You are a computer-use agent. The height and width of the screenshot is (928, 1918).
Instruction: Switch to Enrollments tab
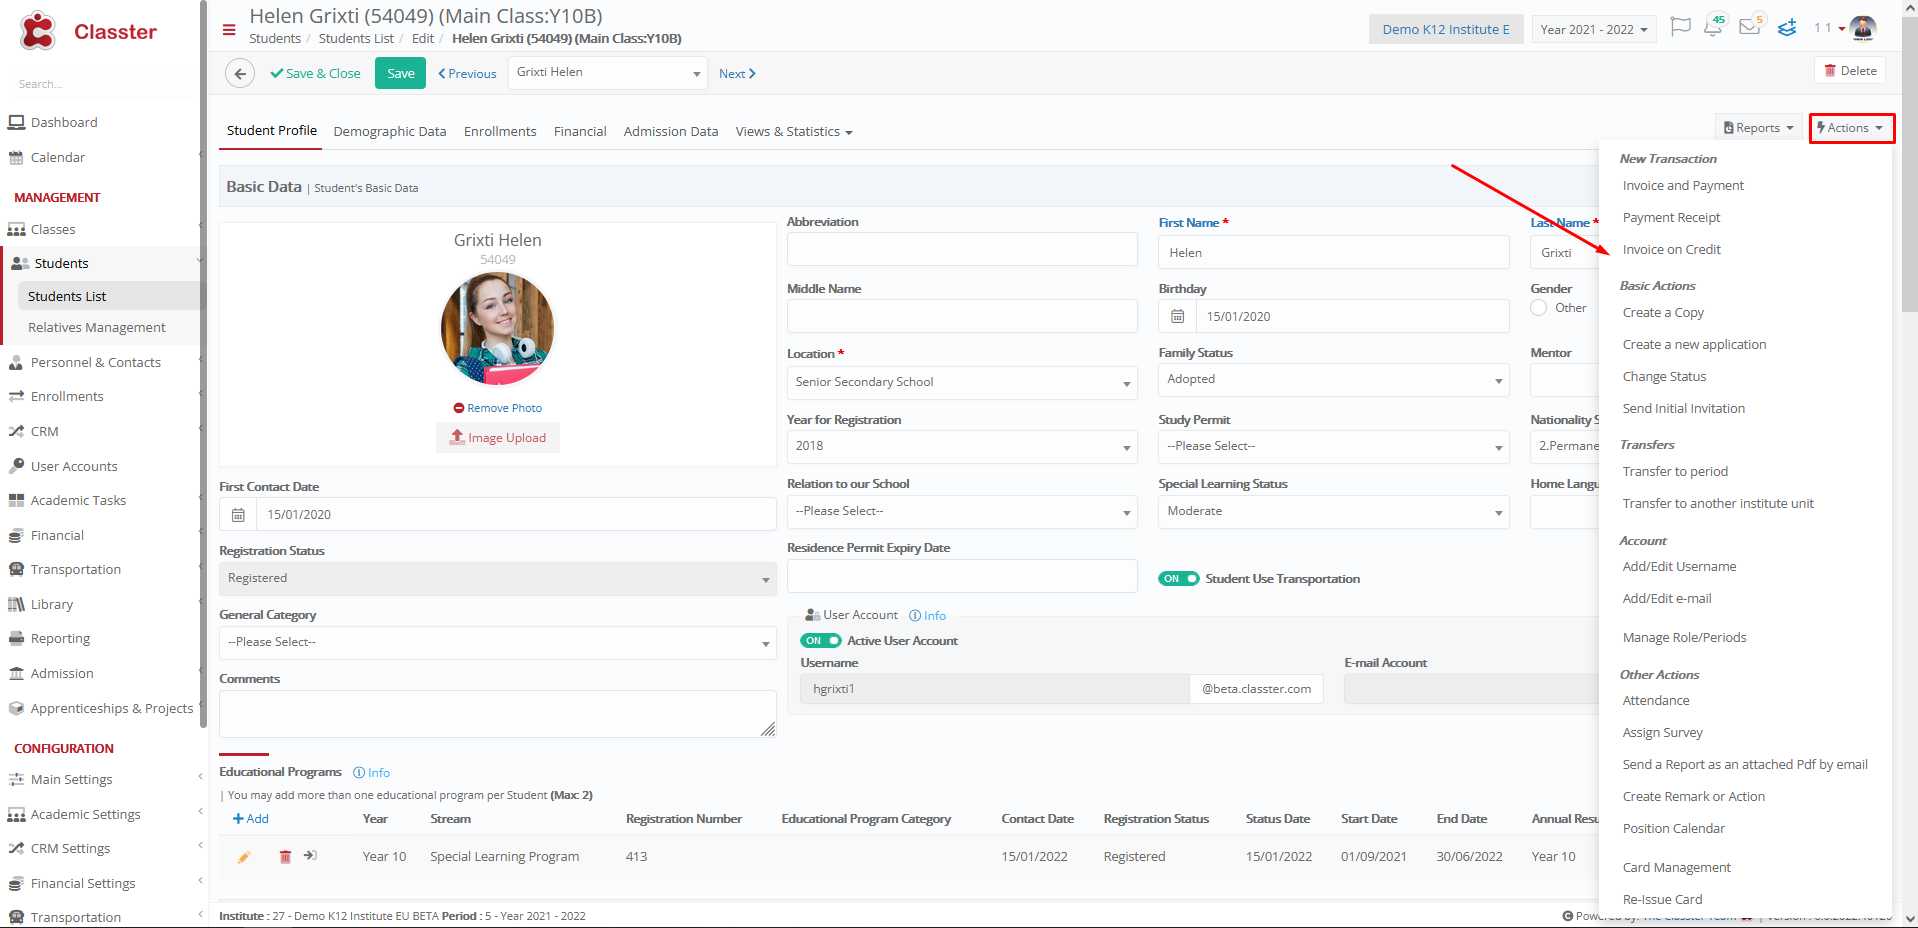500,131
